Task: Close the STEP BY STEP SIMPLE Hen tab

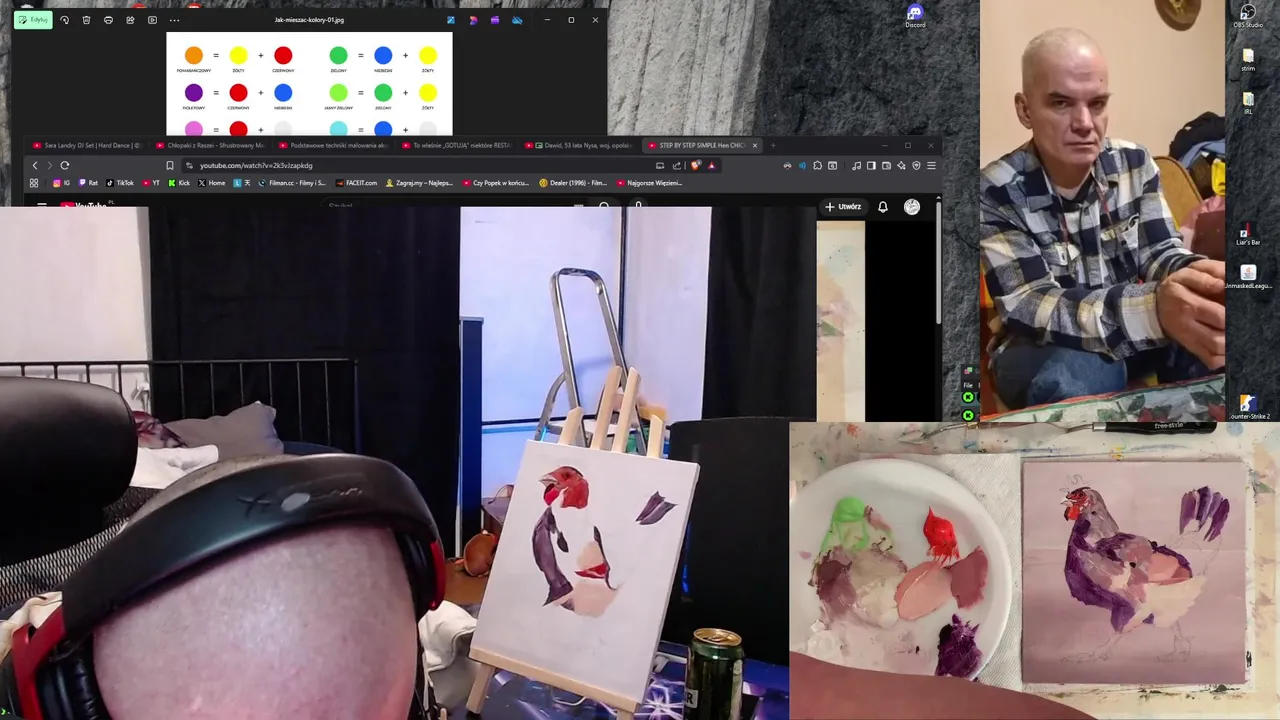Action: click(755, 146)
